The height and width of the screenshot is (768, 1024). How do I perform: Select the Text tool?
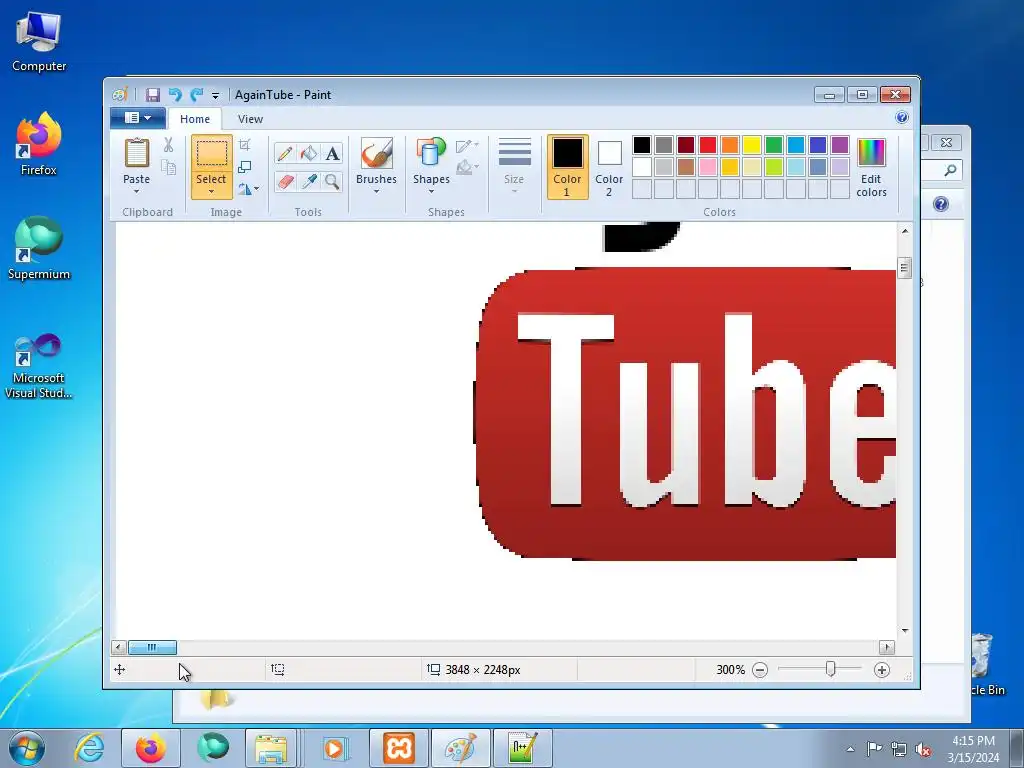(332, 153)
